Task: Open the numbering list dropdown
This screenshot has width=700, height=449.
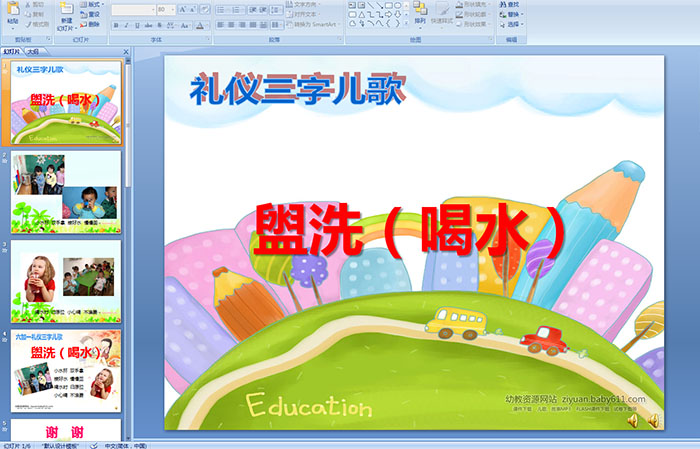Action: pyautogui.click(x=238, y=9)
